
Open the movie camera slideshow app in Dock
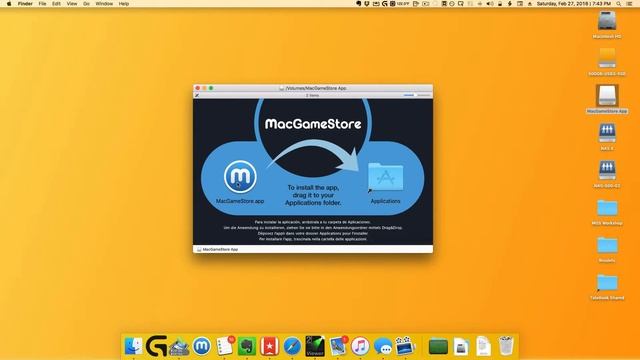point(405,346)
